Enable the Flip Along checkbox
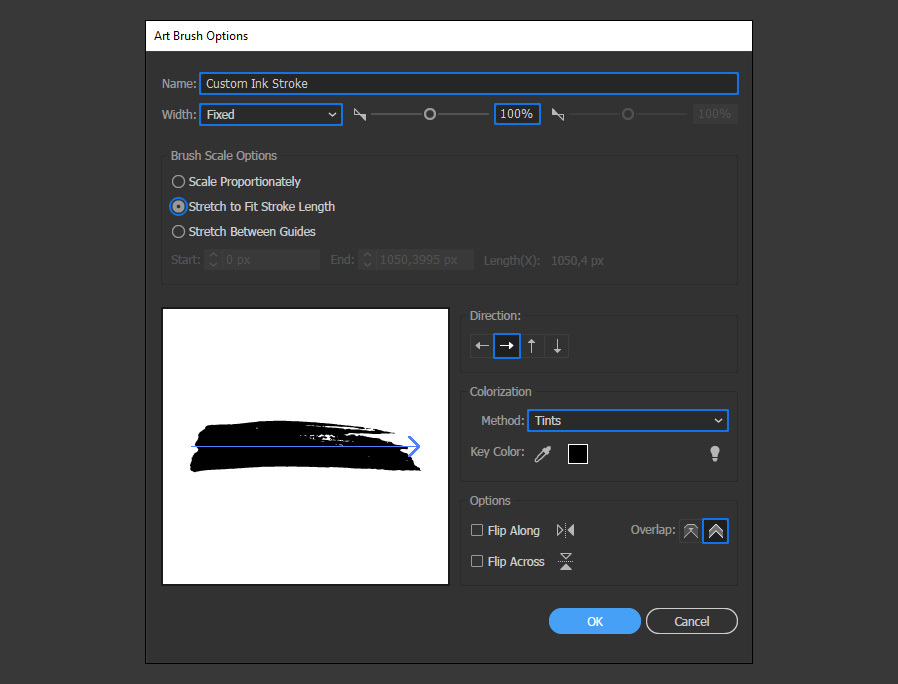 coord(477,531)
